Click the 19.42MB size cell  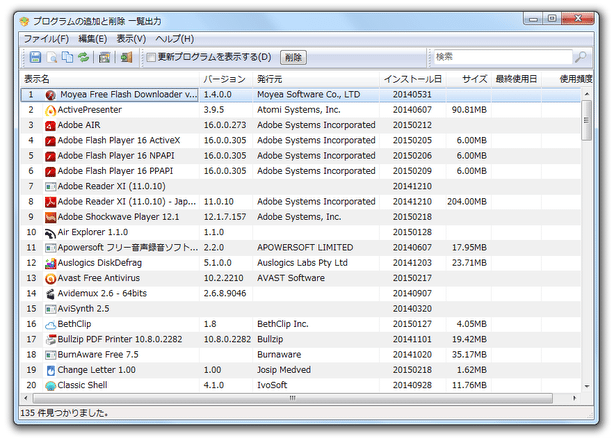(470, 340)
